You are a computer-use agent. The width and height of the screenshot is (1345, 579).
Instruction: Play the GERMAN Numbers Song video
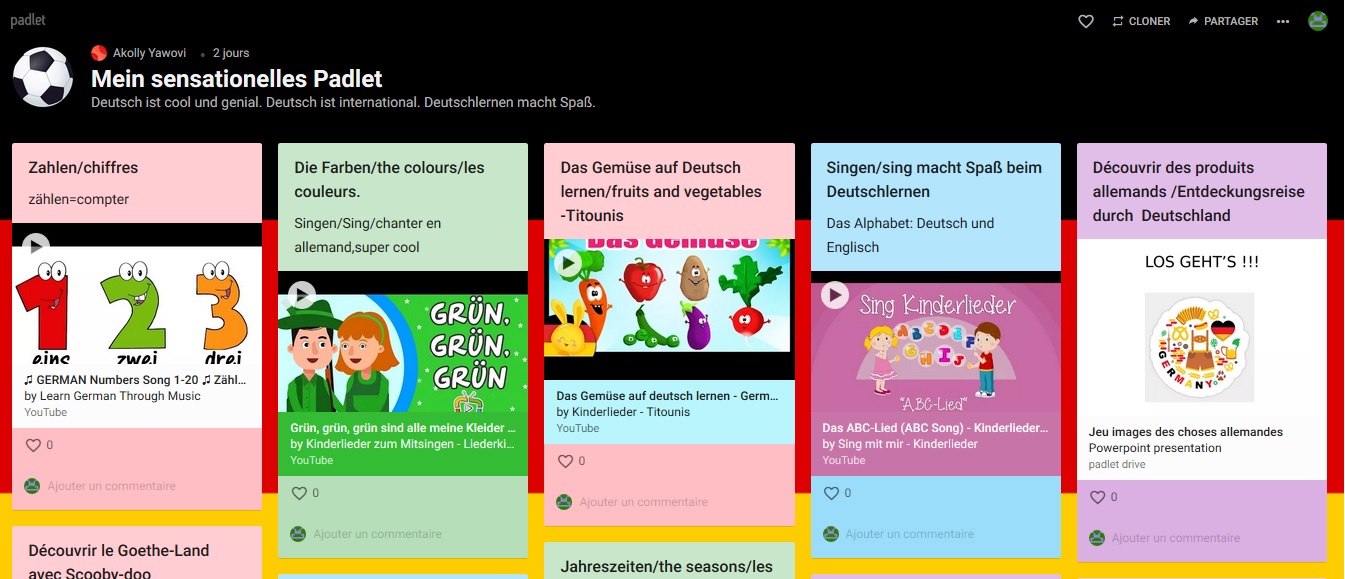(x=35, y=245)
